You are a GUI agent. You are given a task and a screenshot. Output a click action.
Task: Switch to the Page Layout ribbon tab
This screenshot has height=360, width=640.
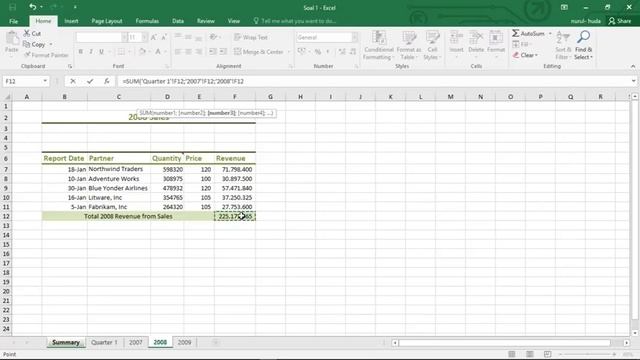point(107,21)
